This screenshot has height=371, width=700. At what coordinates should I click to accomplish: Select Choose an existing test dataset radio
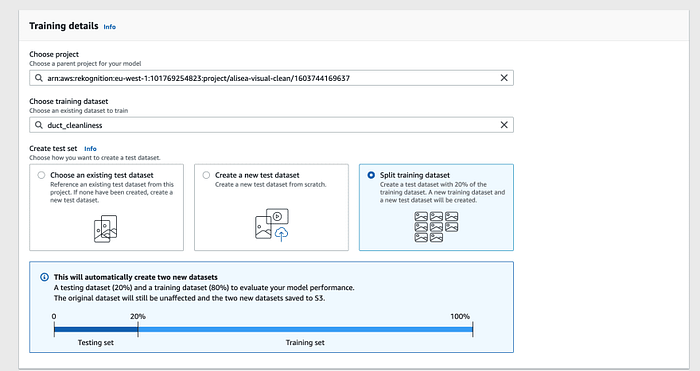coord(41,175)
